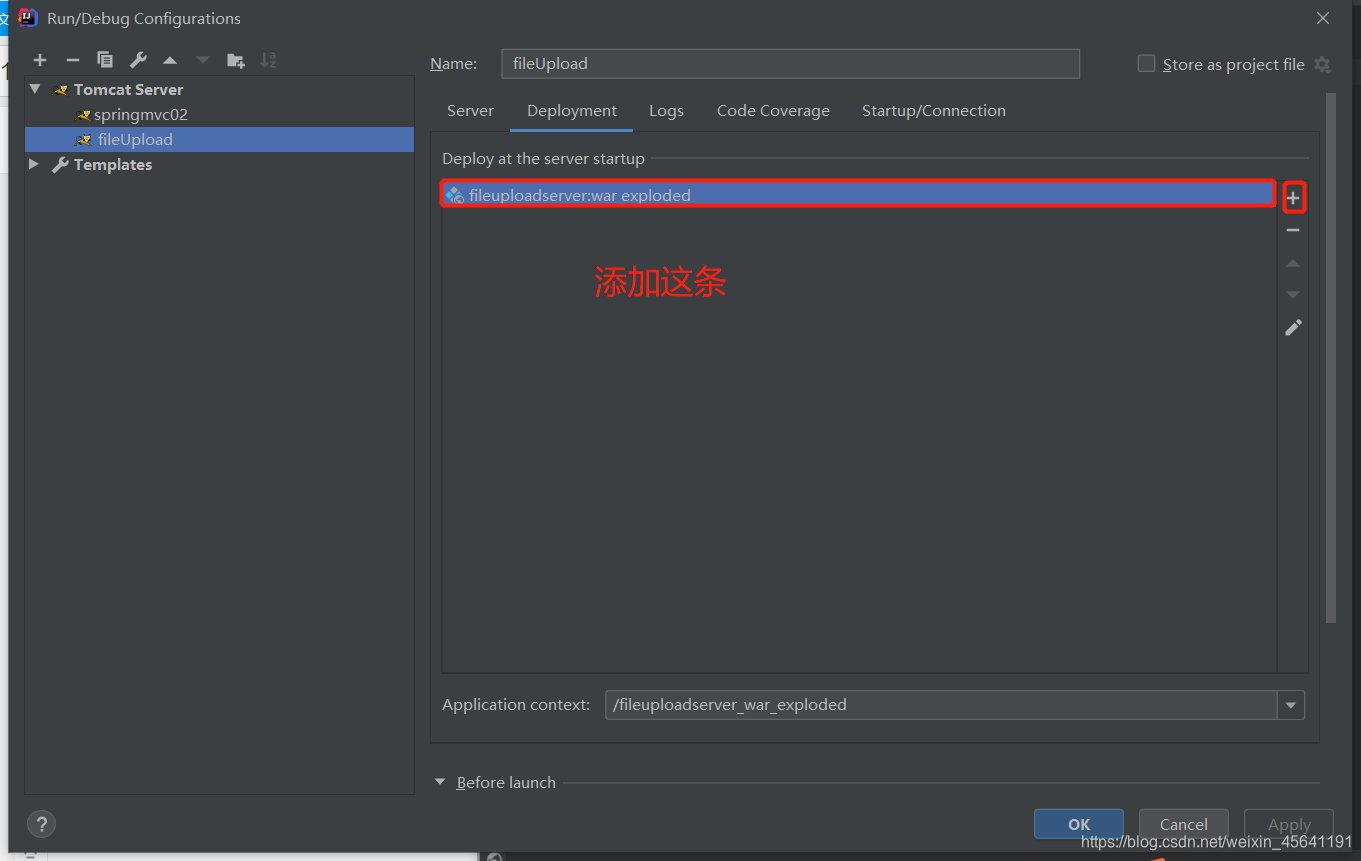
Task: Open the edit templates wrench icon
Action: (138, 60)
